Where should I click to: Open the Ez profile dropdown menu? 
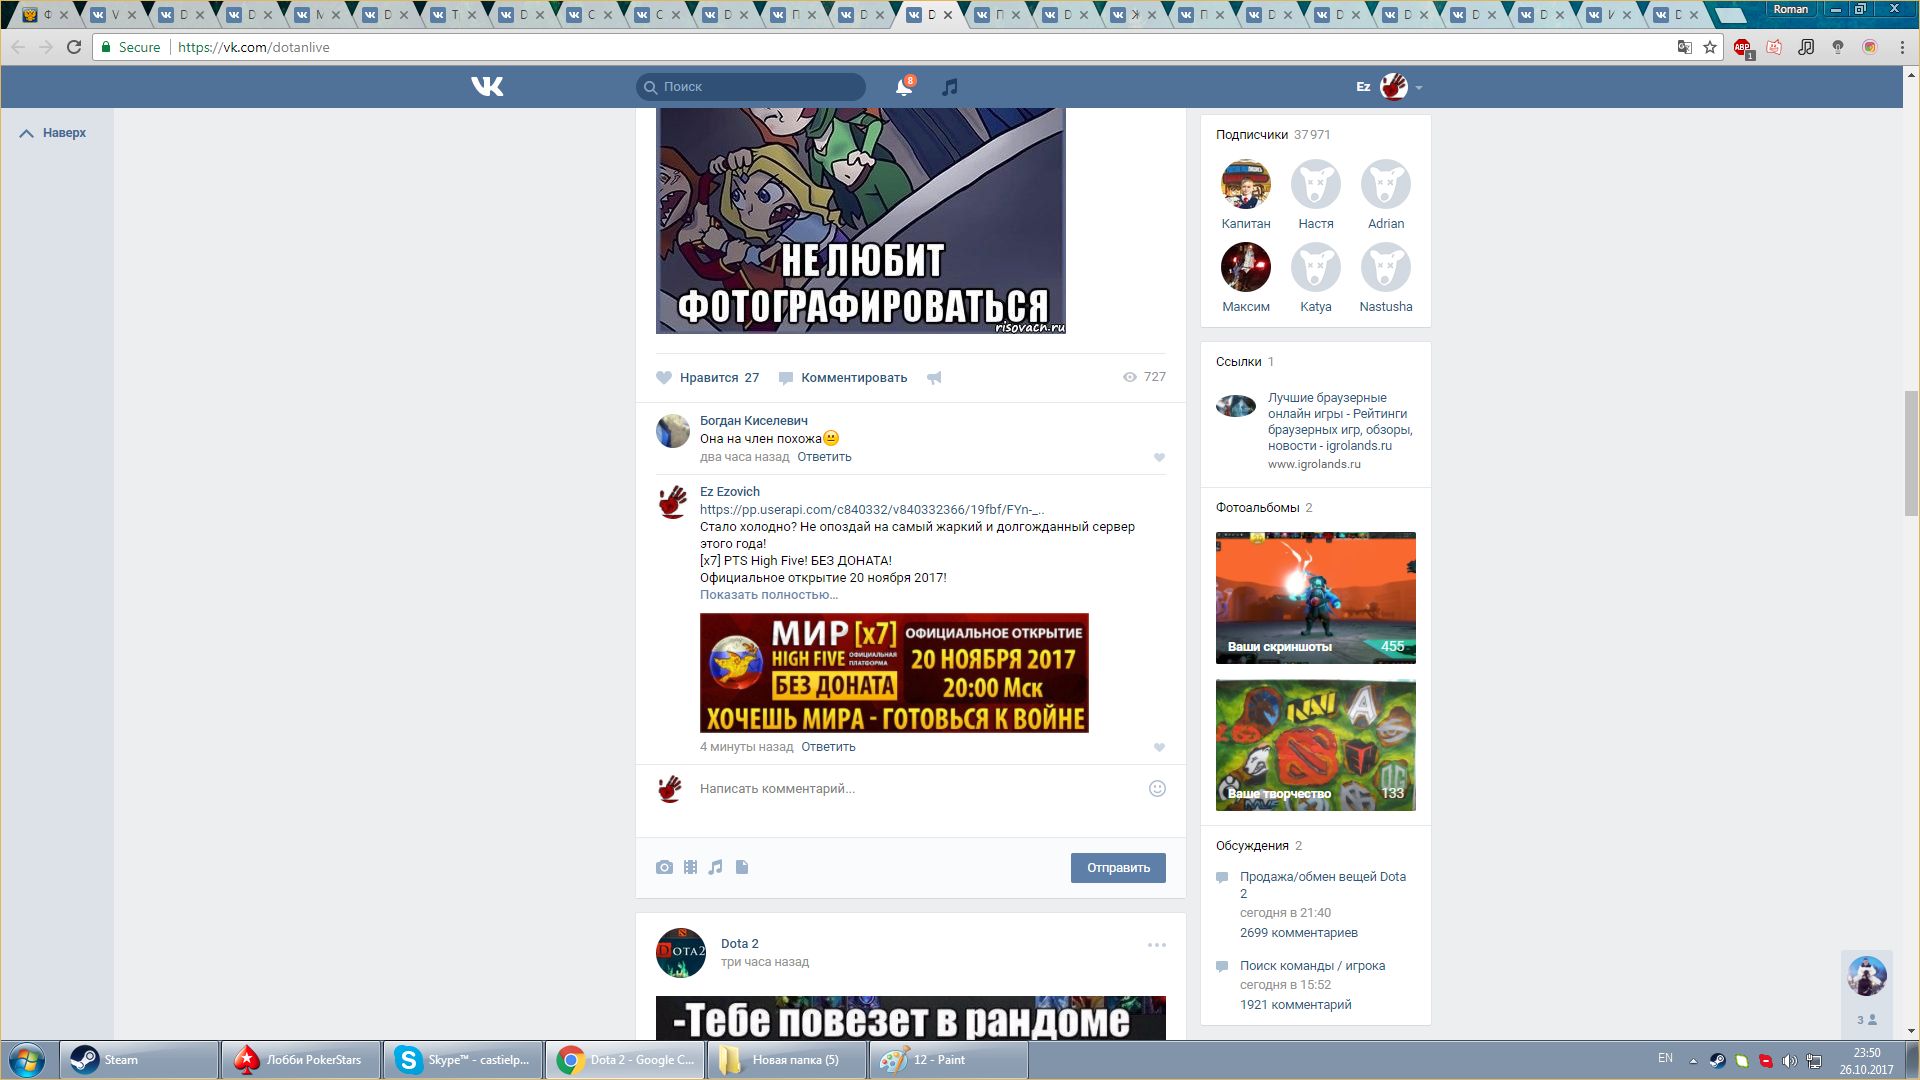(1392, 87)
